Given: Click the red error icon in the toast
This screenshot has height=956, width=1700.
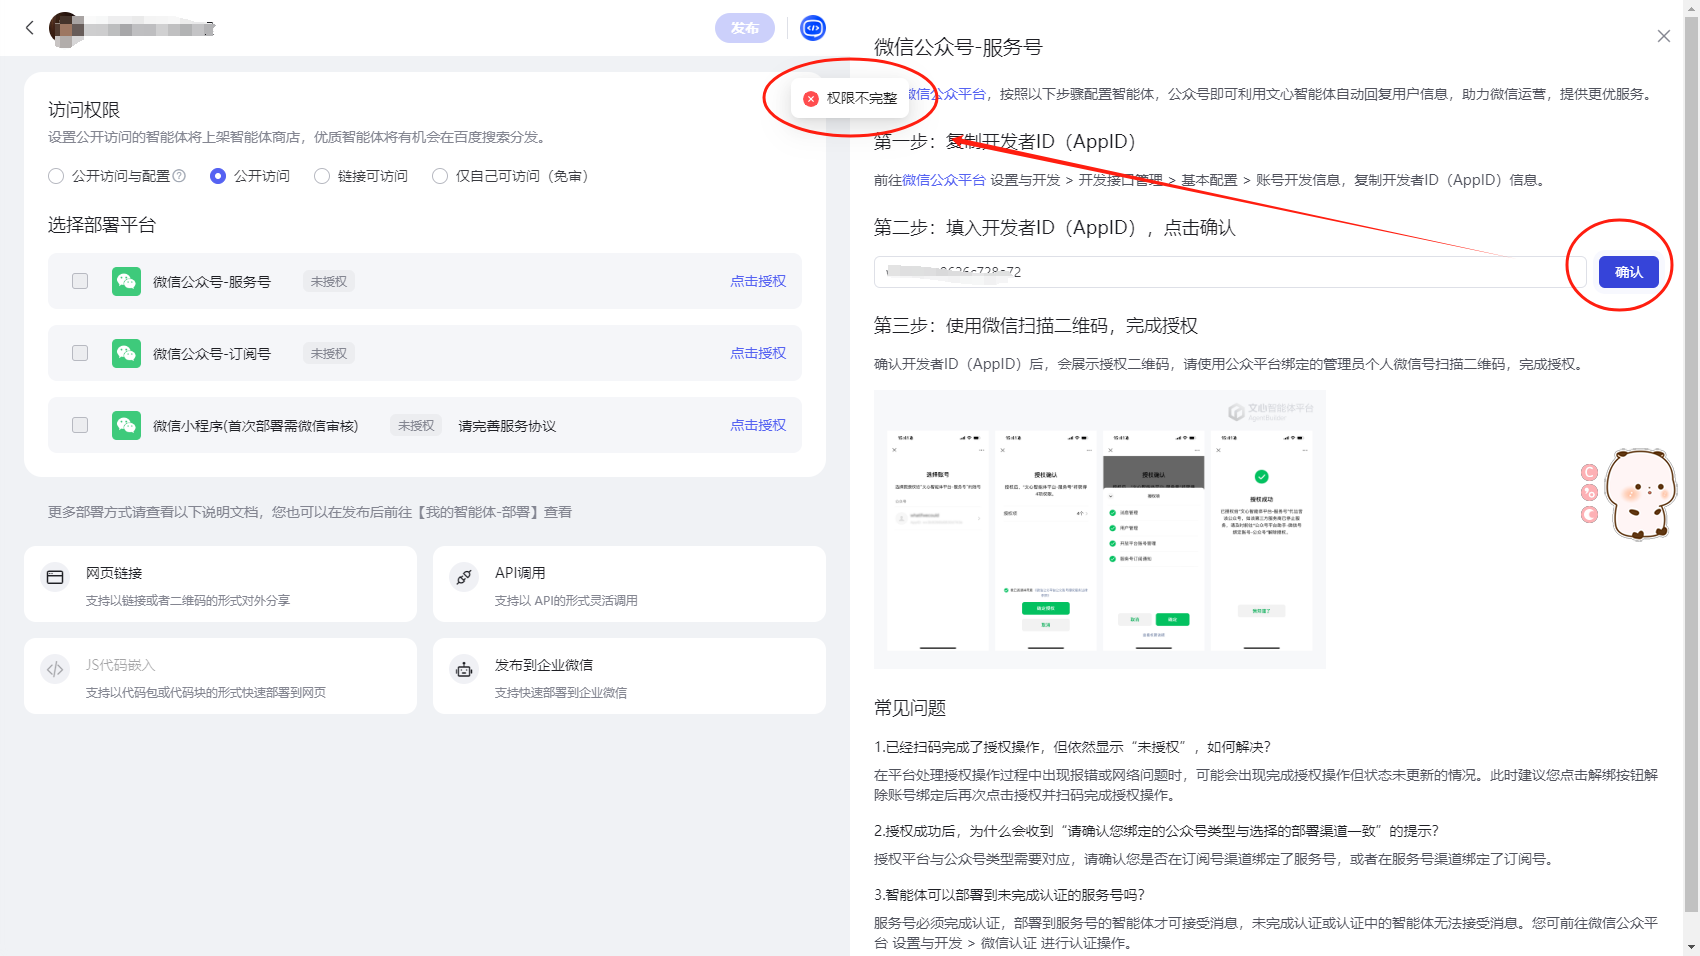Looking at the screenshot, I should pos(811,98).
